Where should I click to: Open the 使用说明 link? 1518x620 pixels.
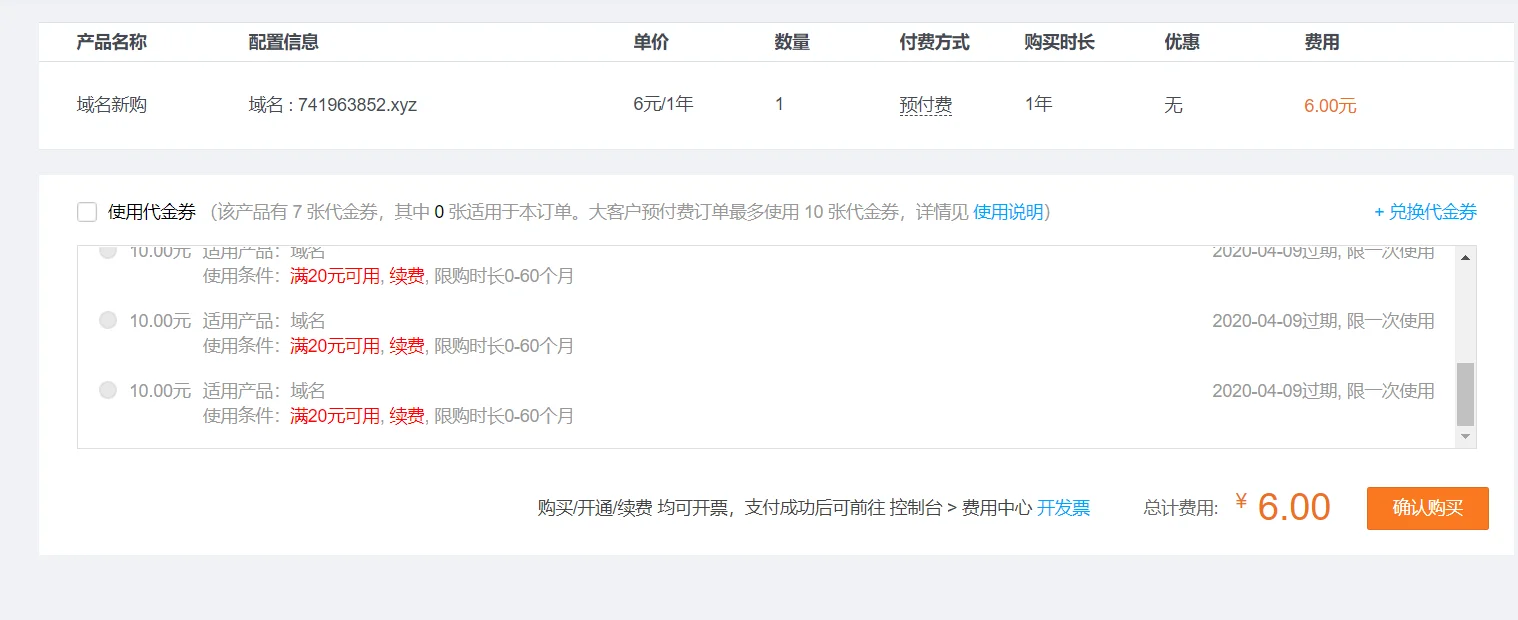(1008, 212)
